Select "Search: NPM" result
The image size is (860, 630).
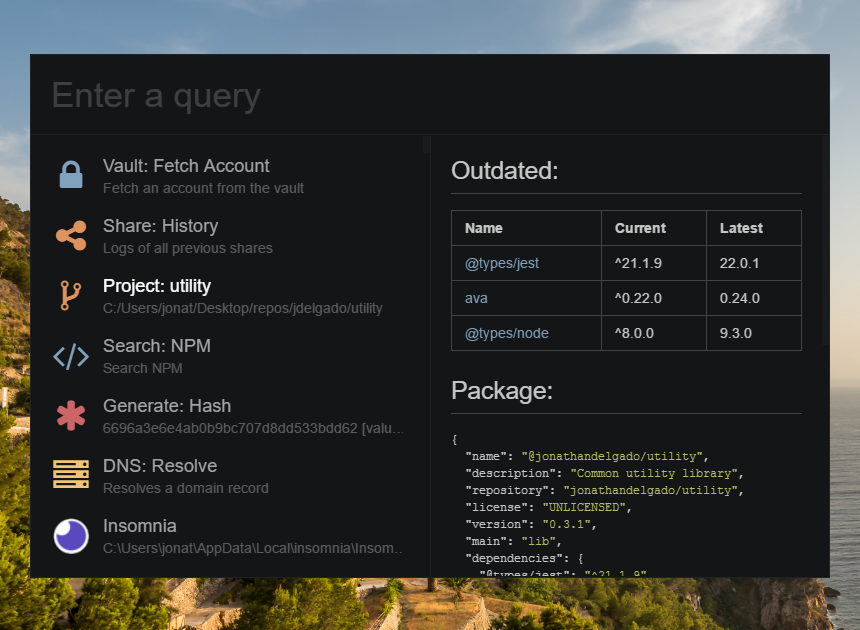point(230,356)
